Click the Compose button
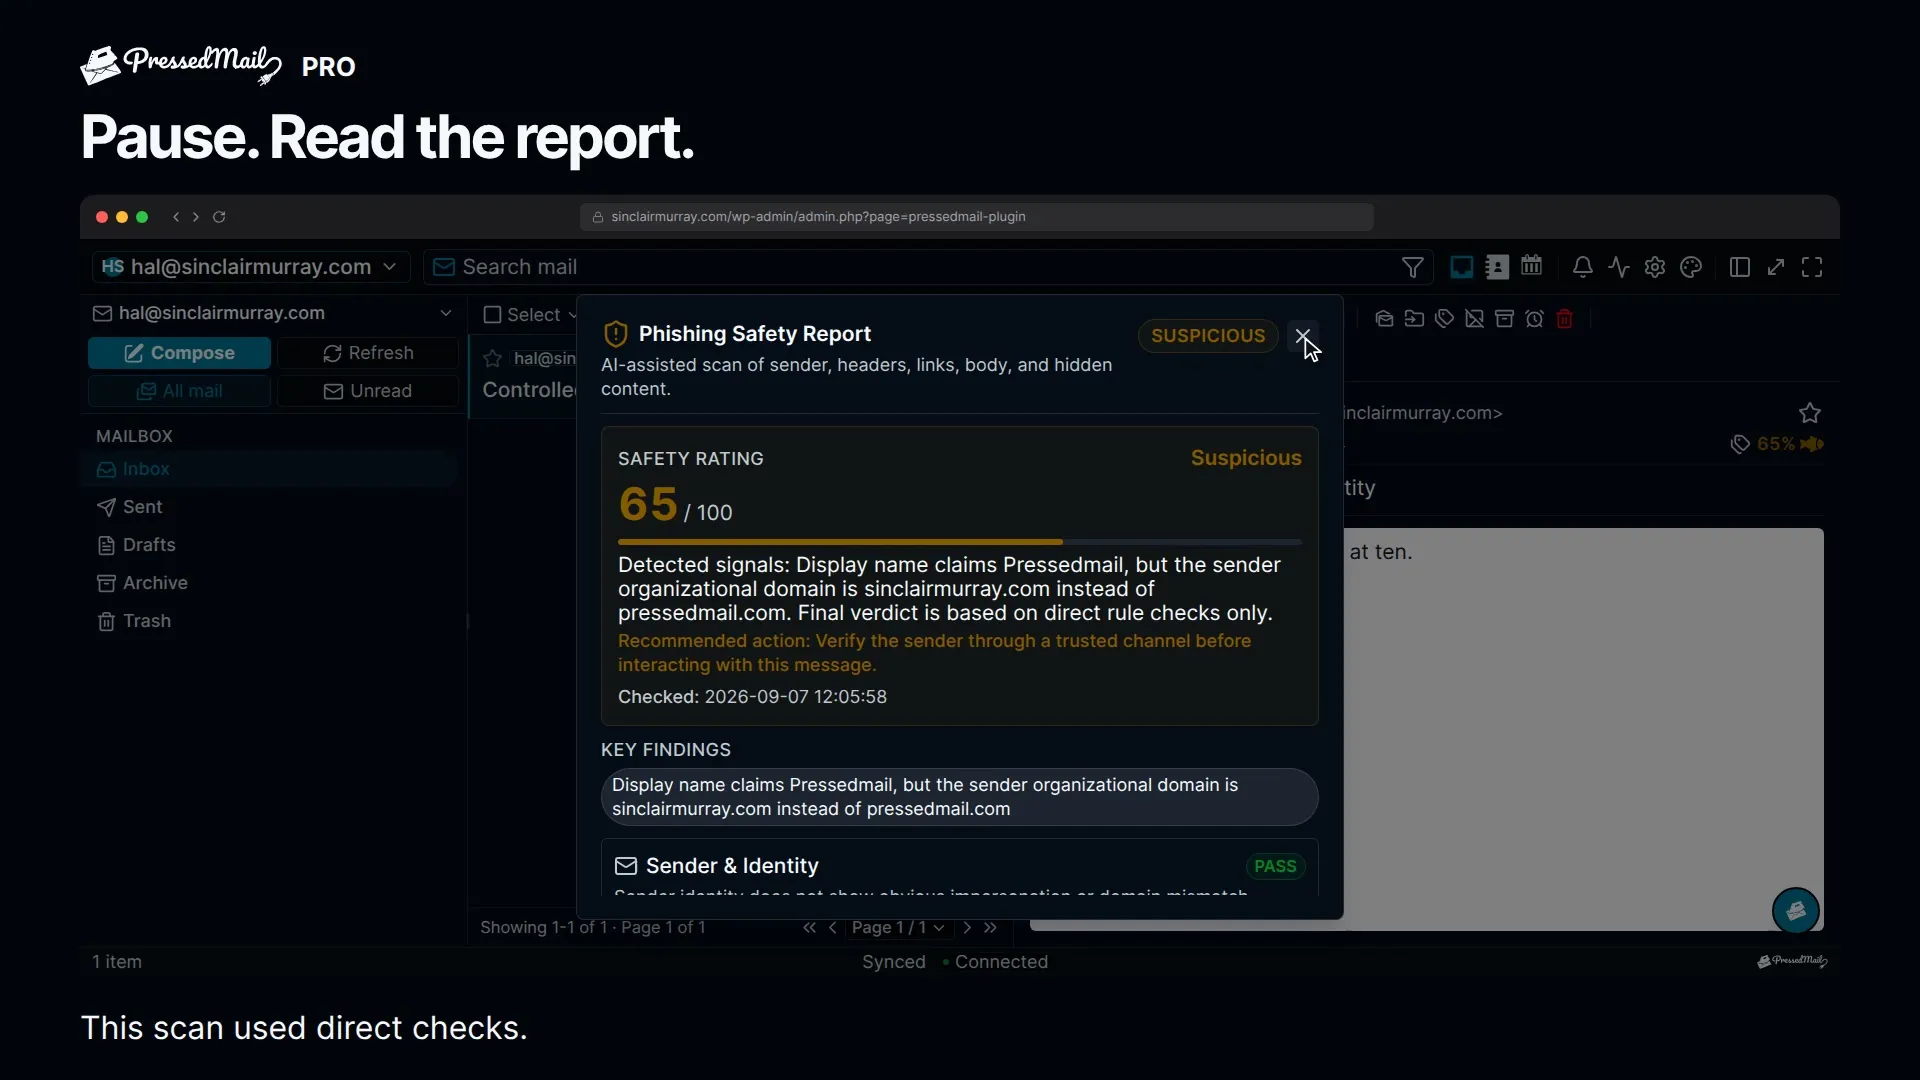Screen dimensions: 1920x1080 [x=179, y=353]
